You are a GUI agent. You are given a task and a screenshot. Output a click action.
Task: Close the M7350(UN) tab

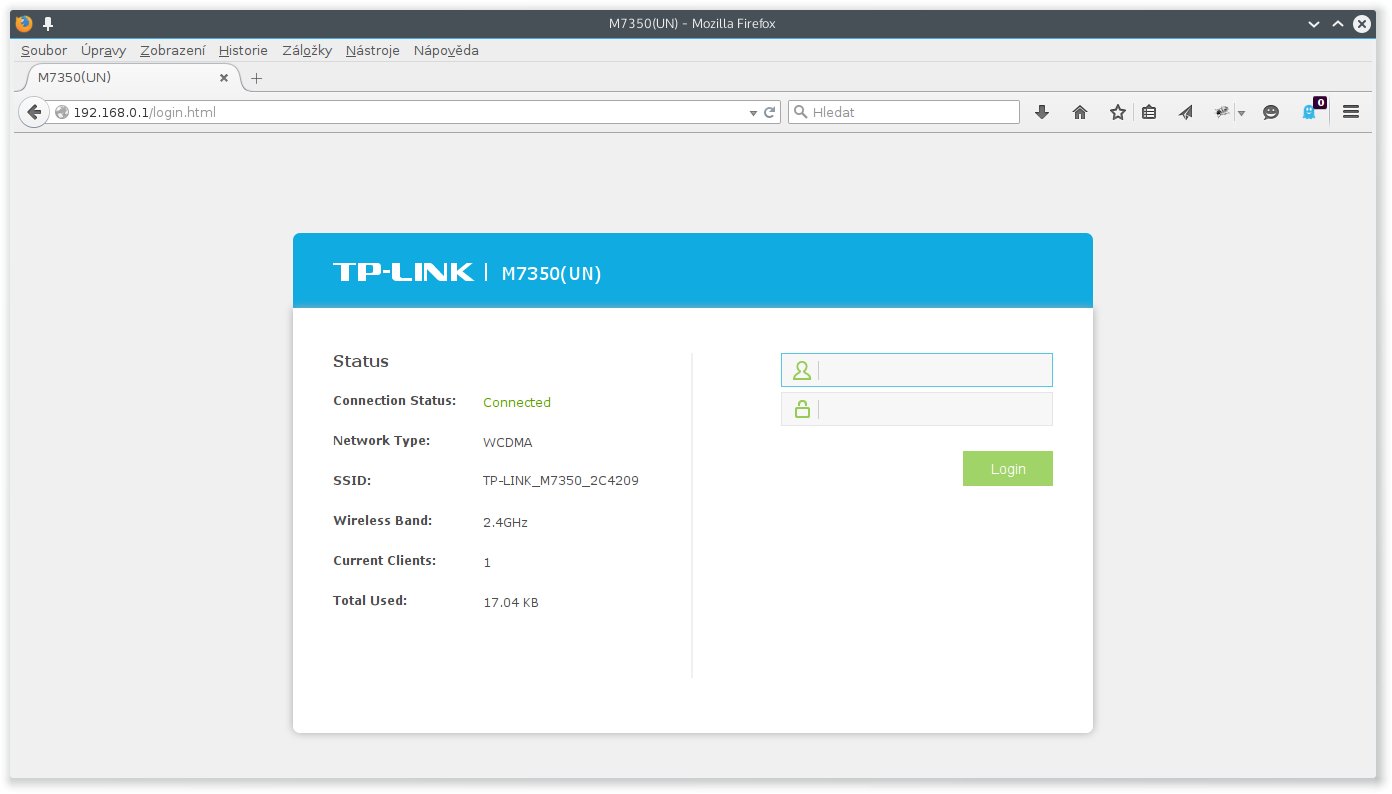point(224,77)
